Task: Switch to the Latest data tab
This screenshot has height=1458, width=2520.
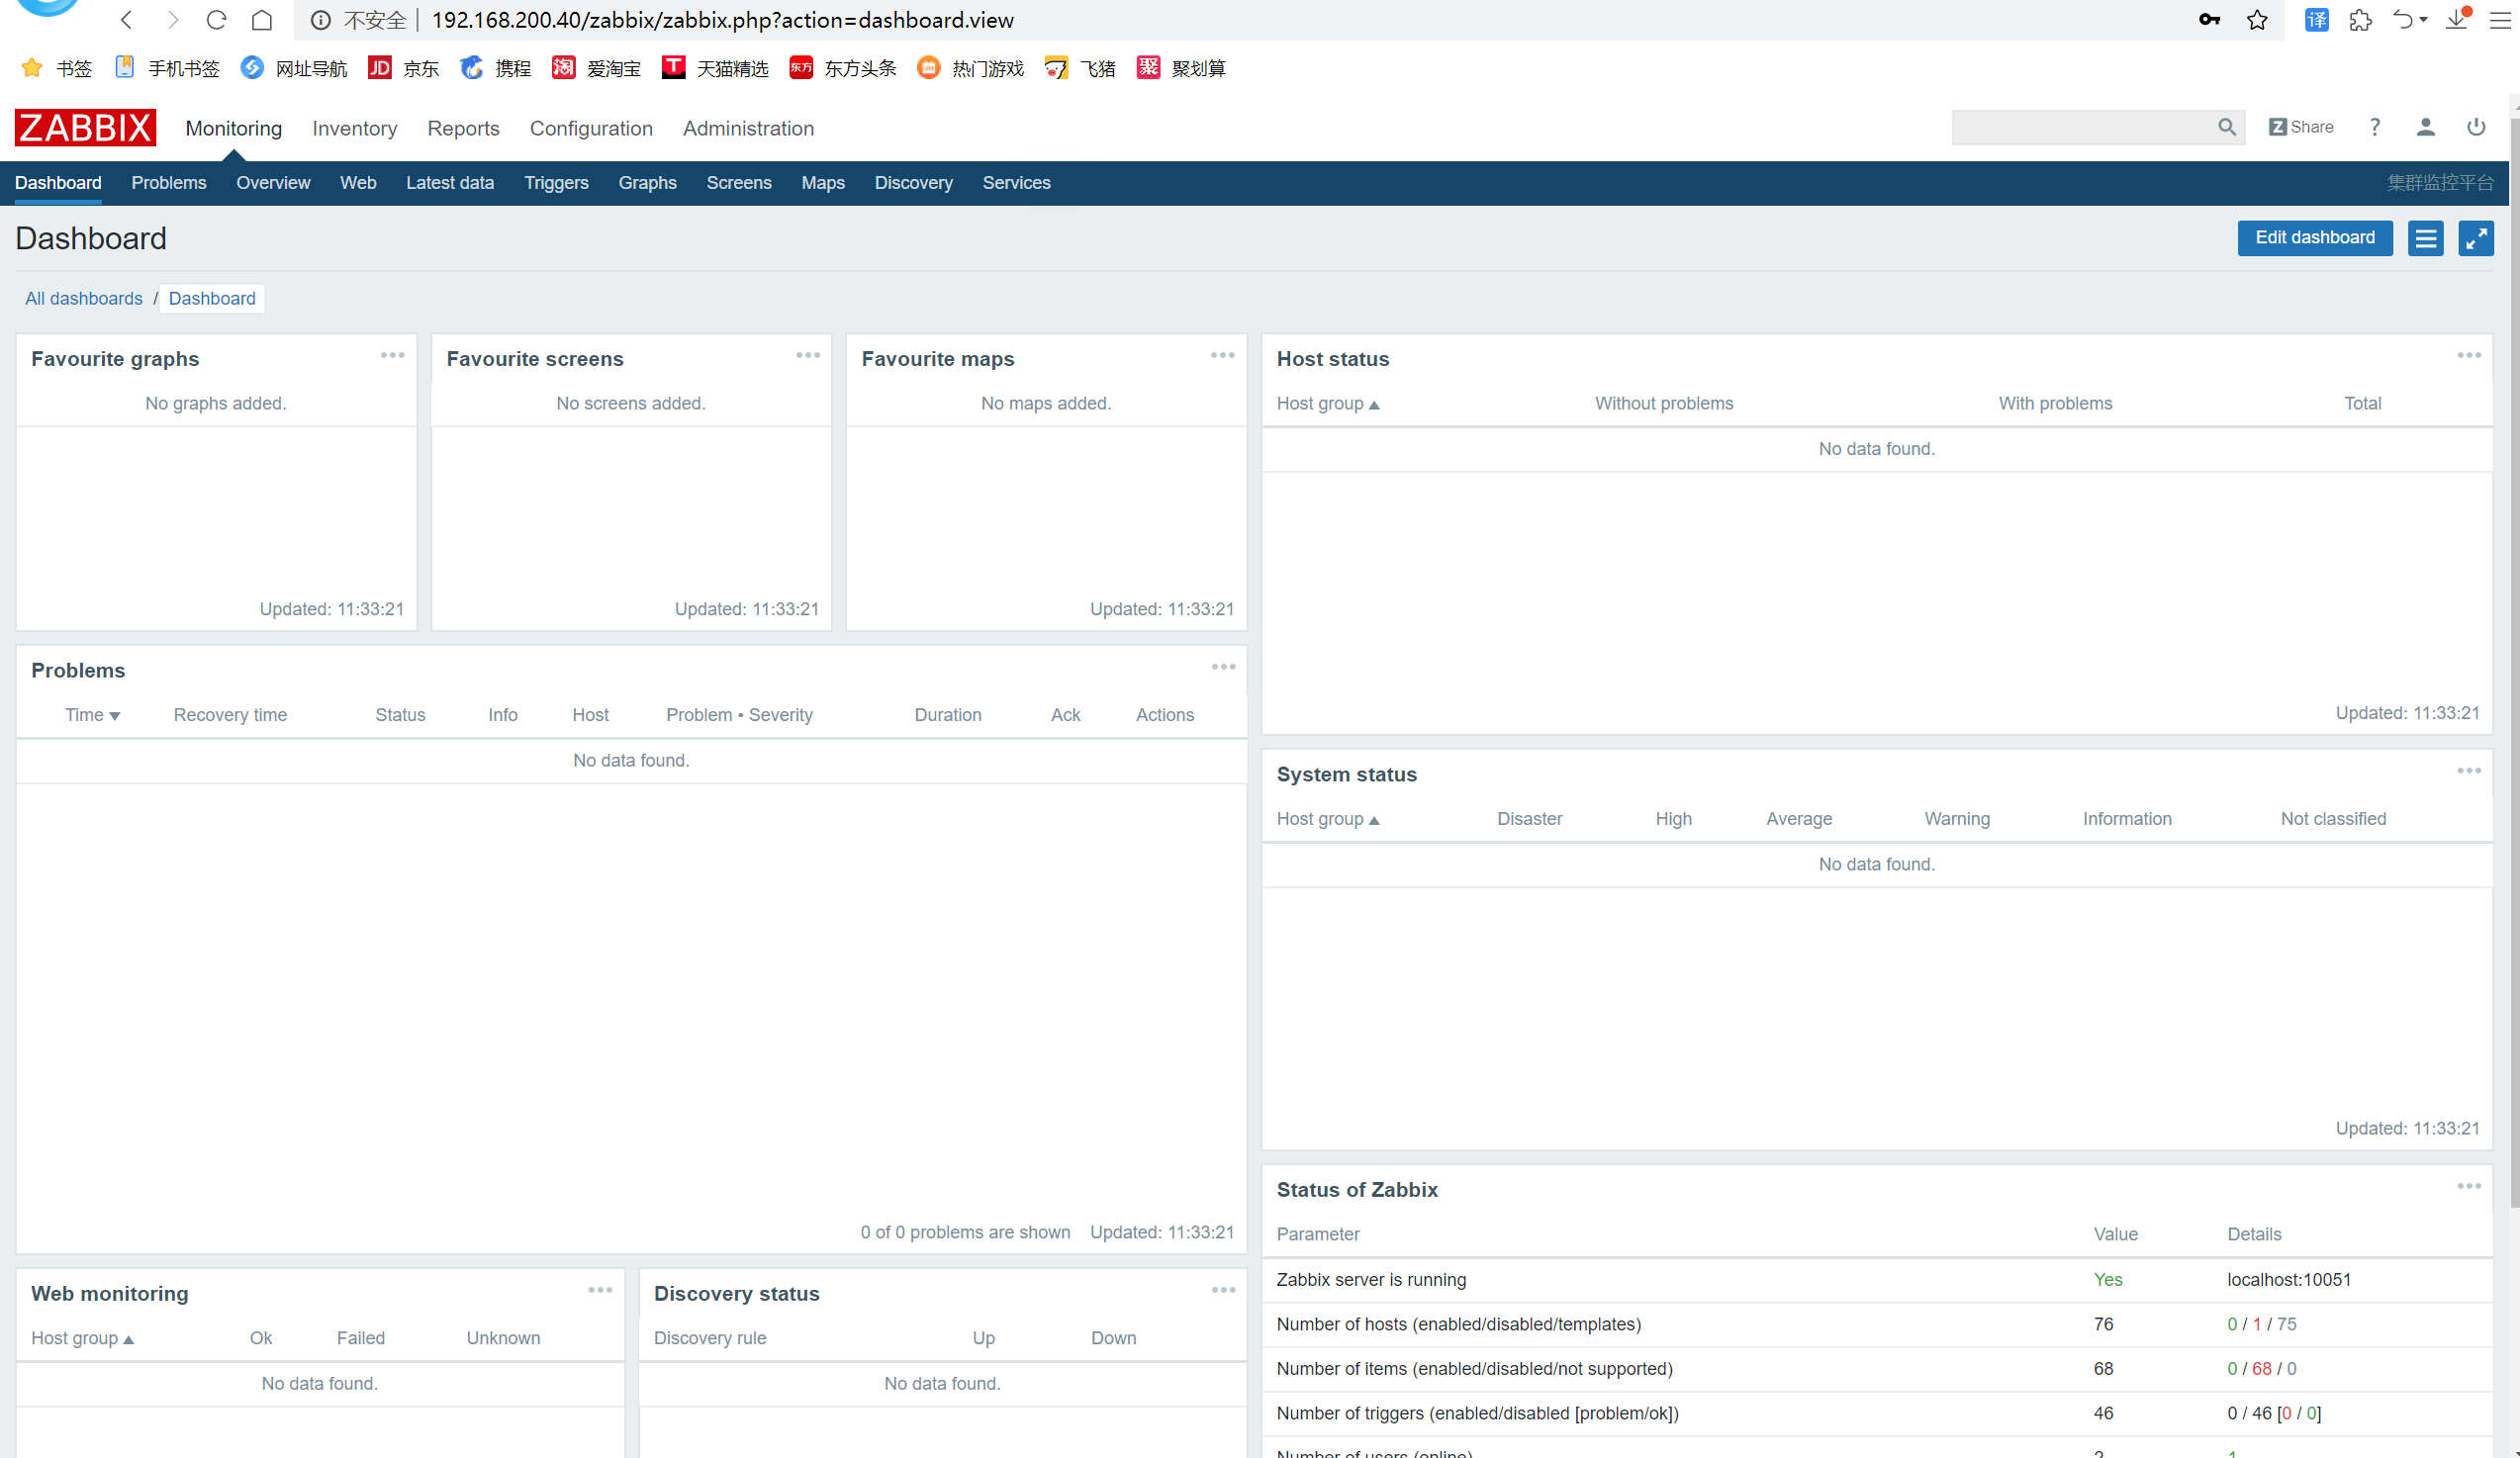Action: pos(450,183)
